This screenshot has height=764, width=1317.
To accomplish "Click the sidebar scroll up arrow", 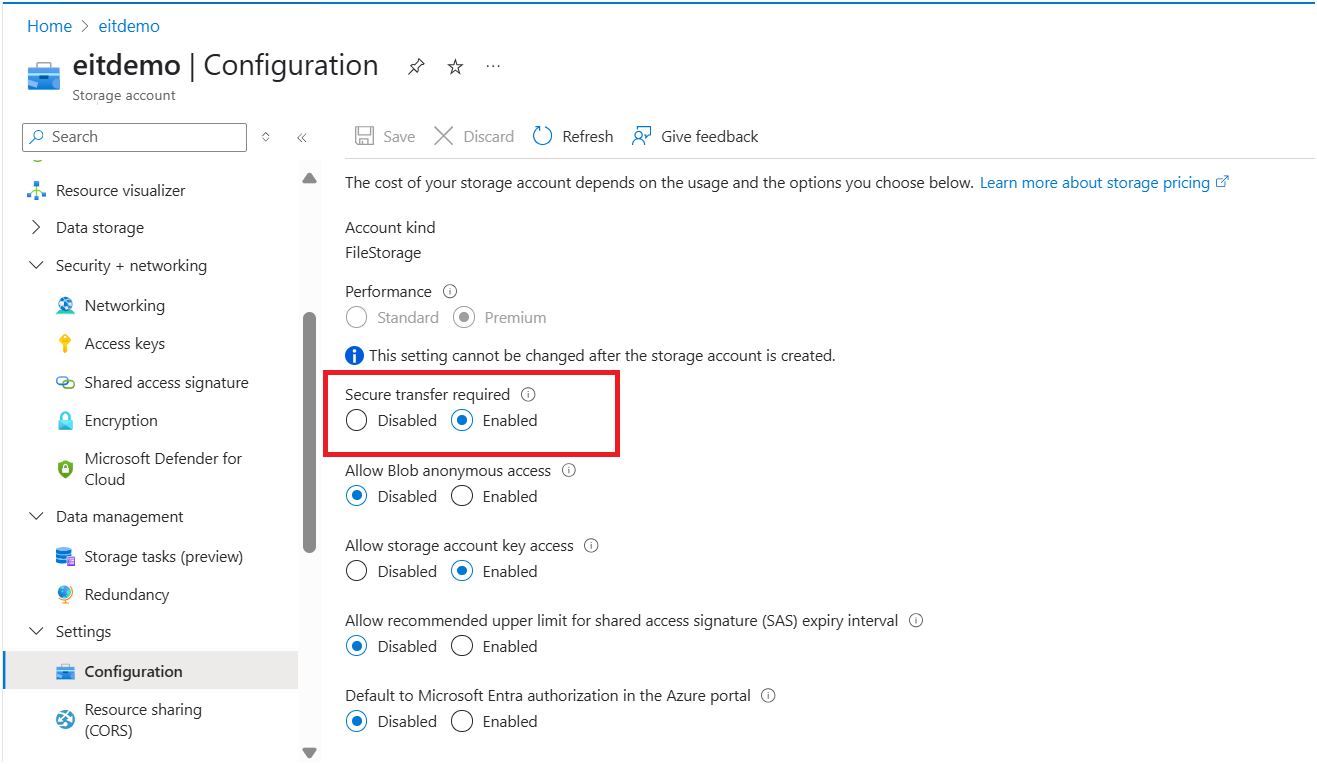I will [x=309, y=178].
